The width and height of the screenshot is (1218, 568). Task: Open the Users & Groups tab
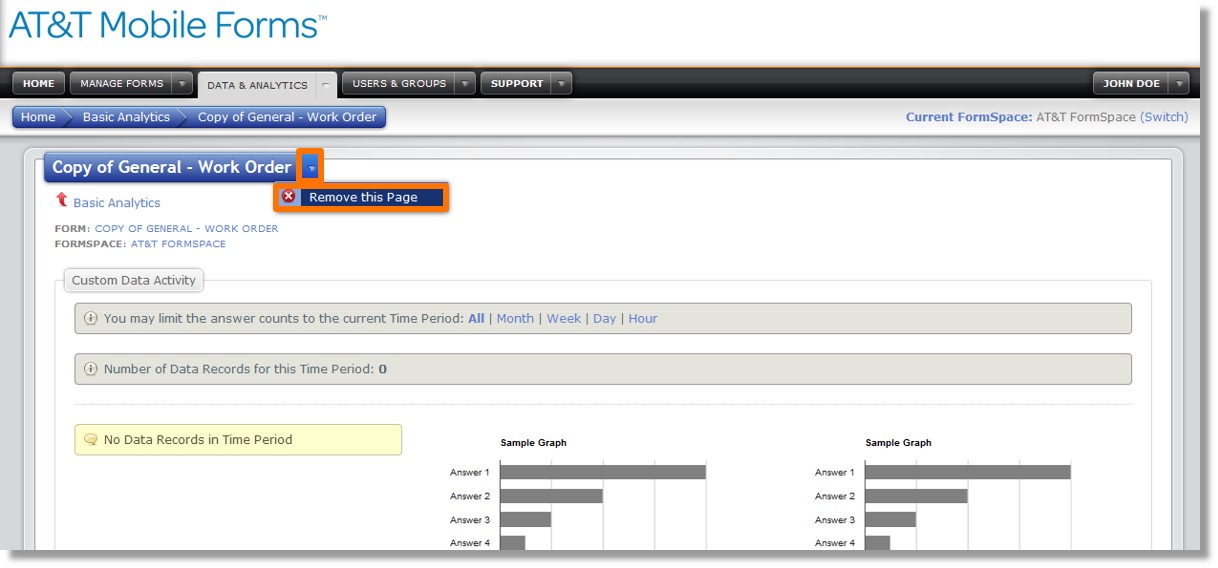pos(399,84)
